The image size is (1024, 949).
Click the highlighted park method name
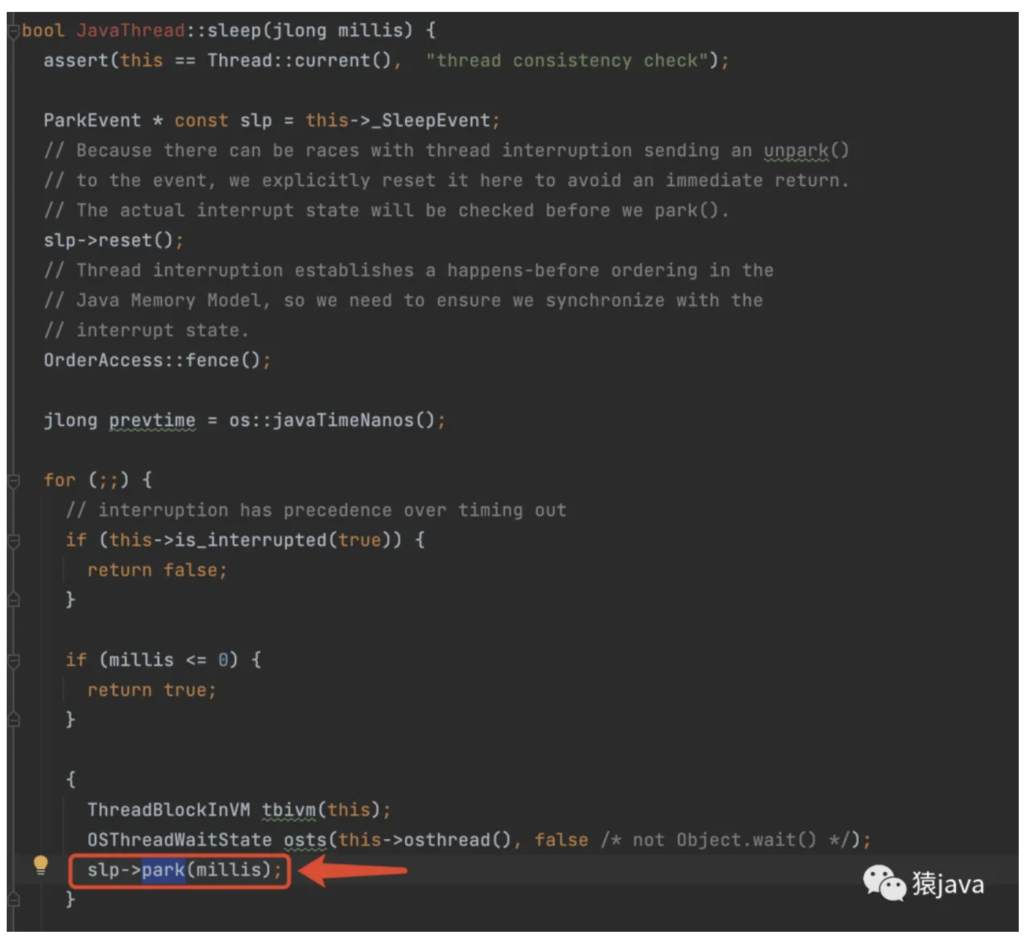coord(163,871)
